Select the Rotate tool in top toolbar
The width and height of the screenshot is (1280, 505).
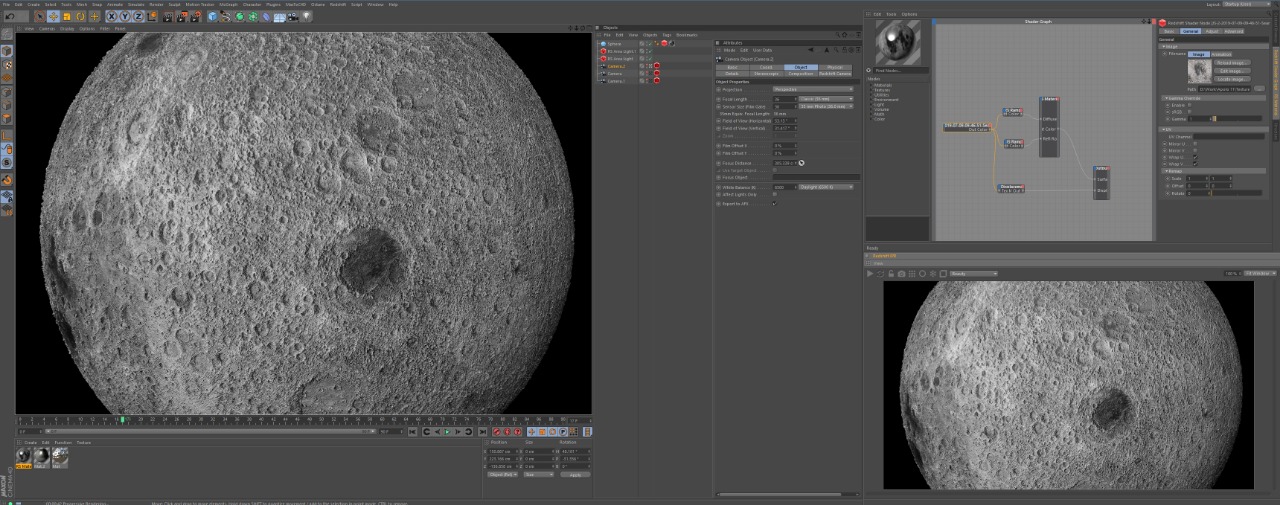coord(81,17)
